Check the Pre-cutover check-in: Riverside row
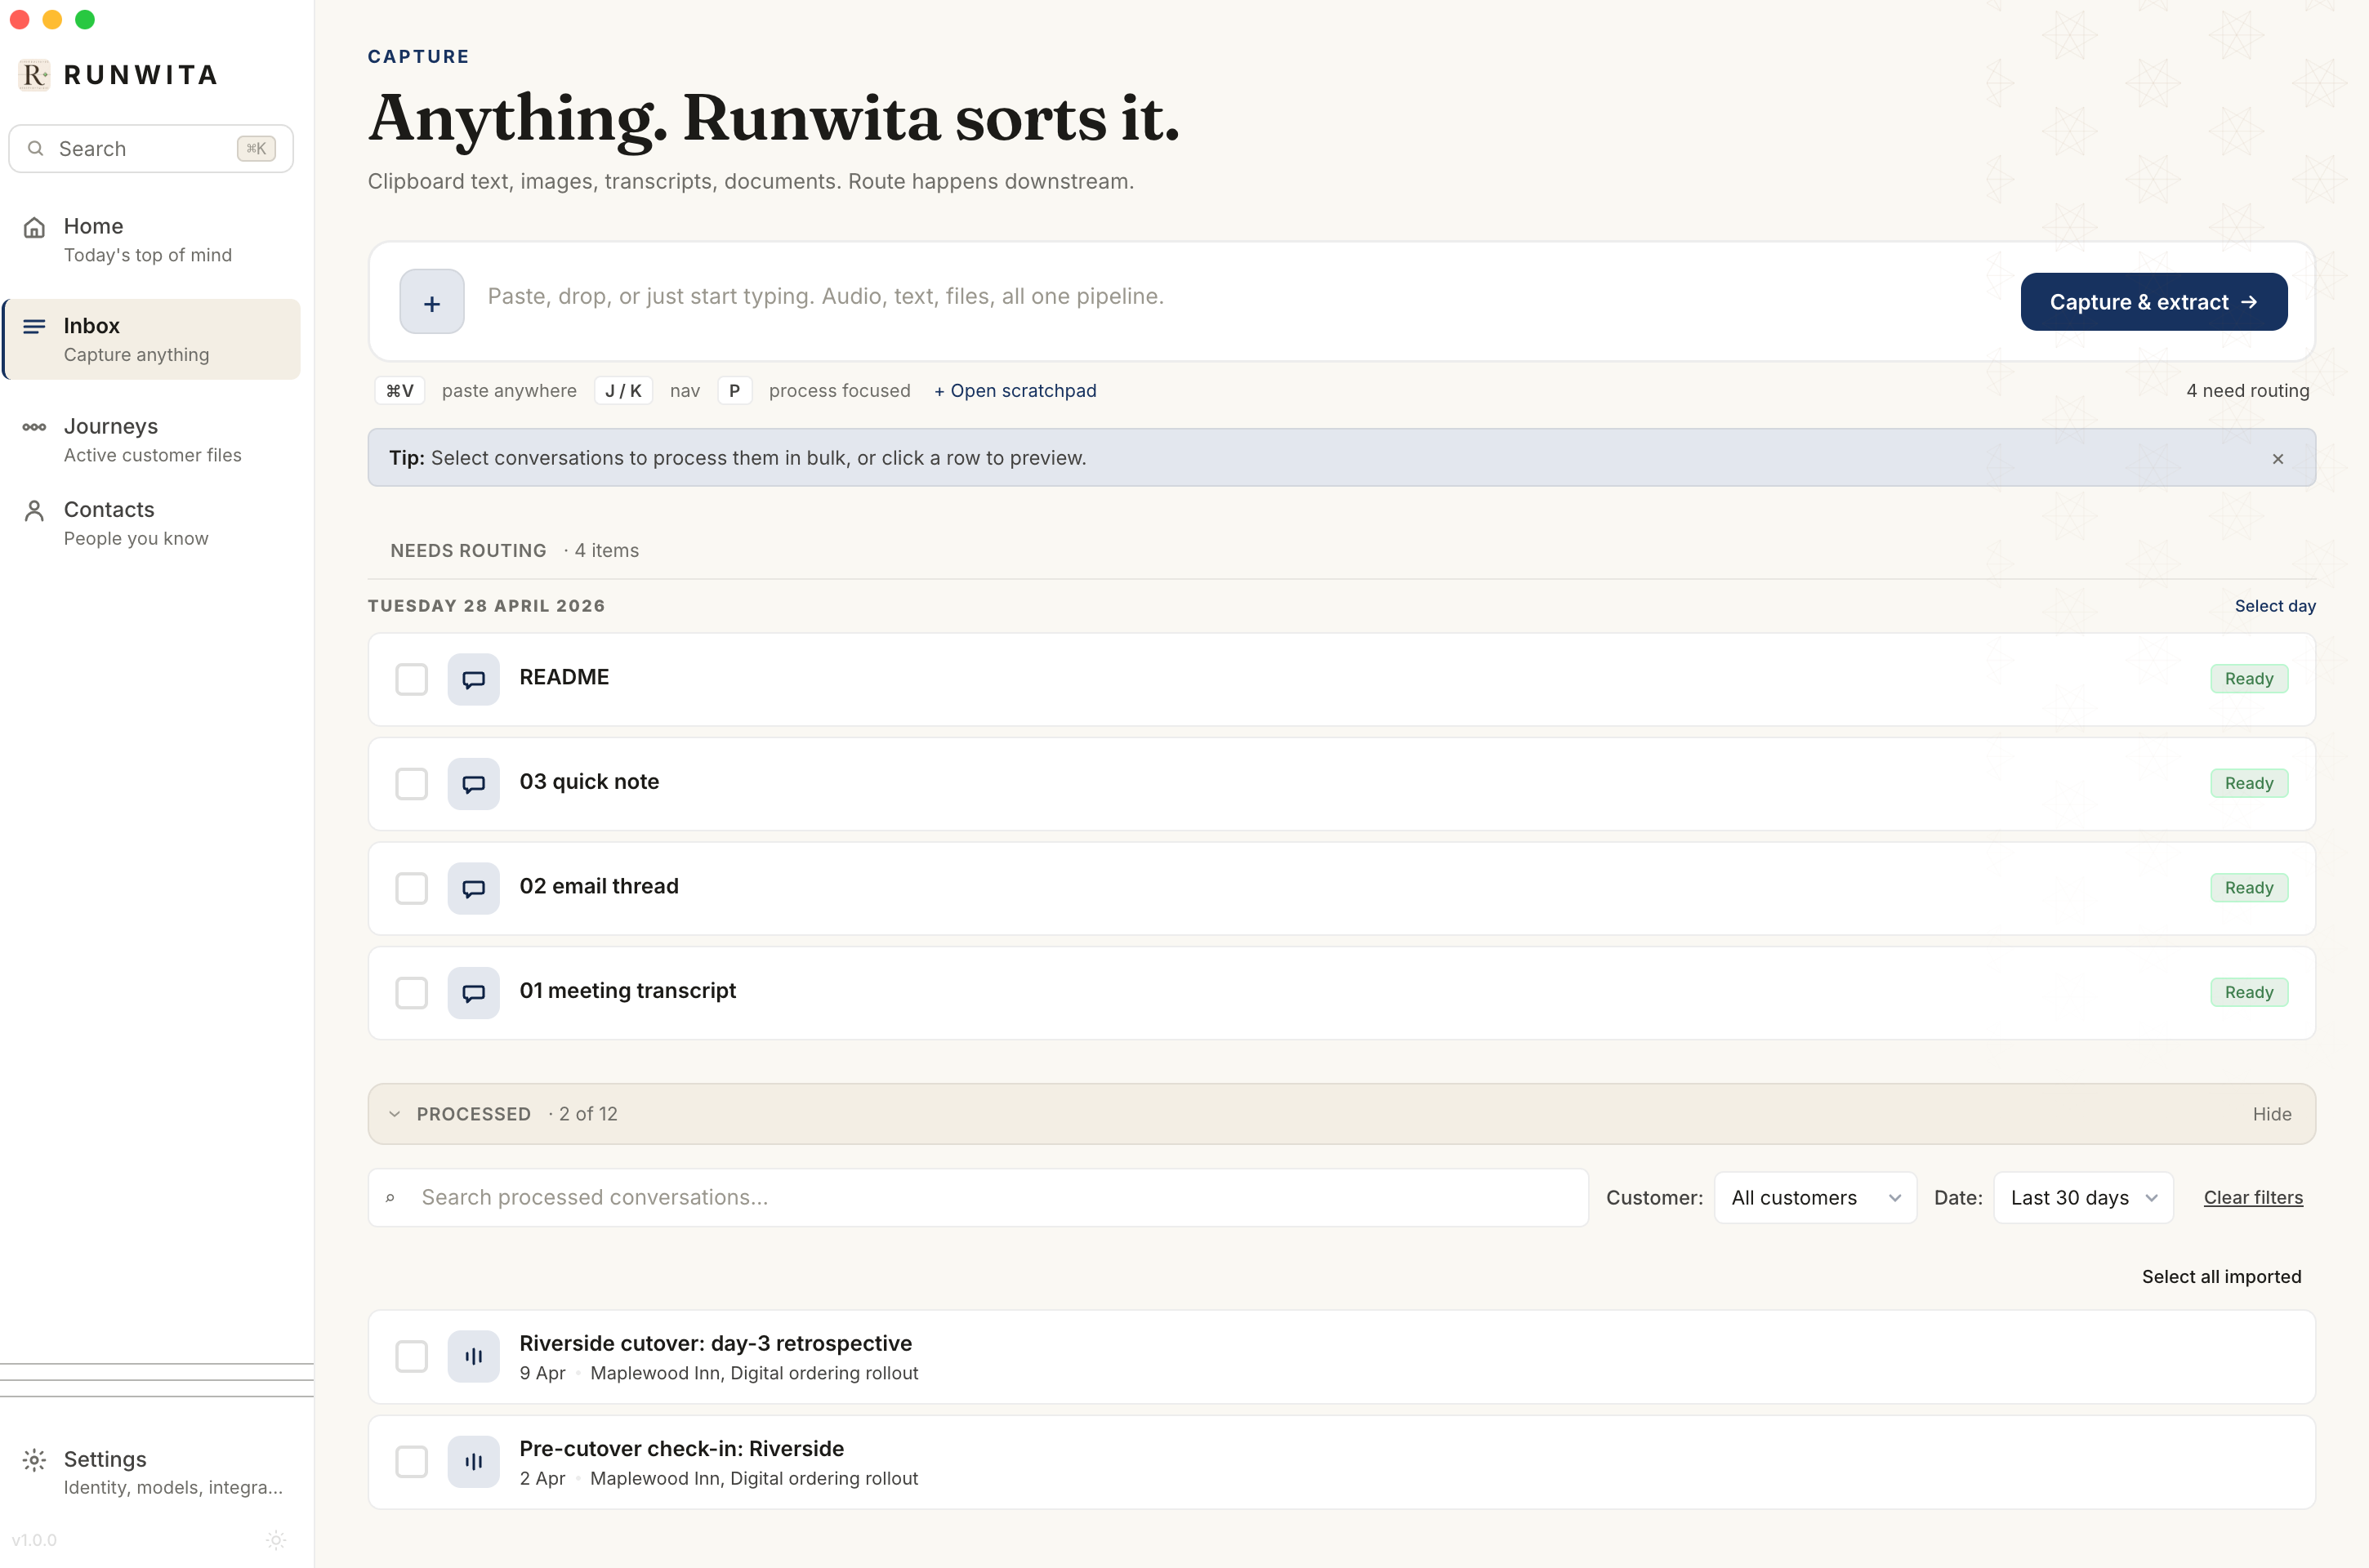Screen dimensions: 2369x1568 [410, 1461]
